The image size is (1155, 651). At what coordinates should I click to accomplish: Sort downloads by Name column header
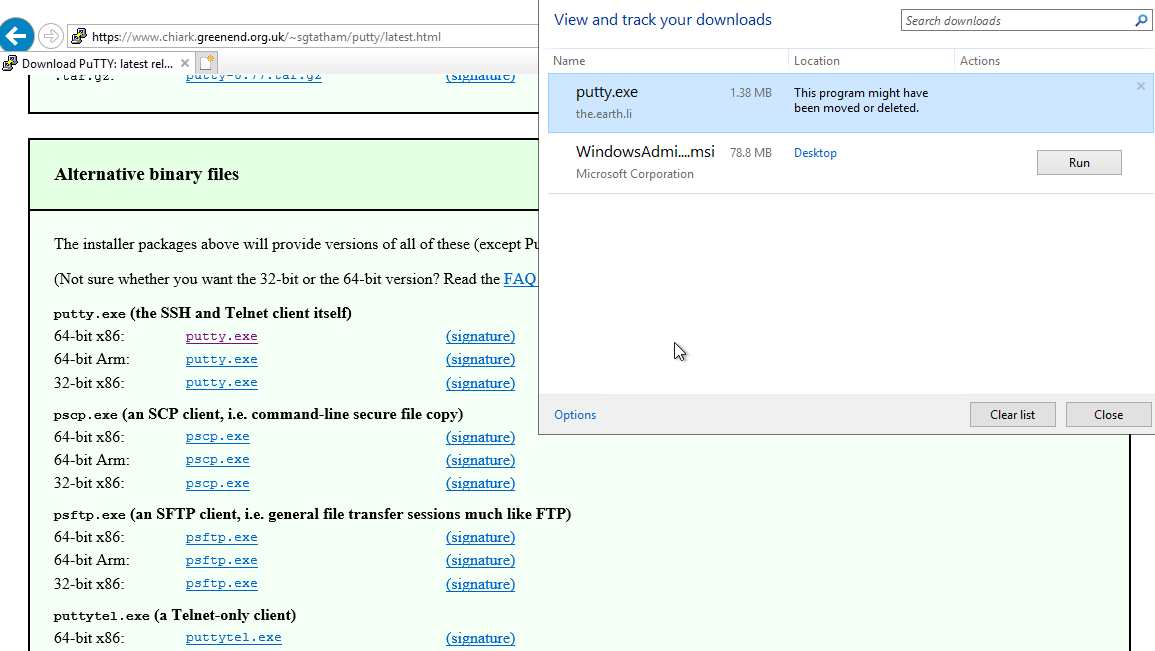[x=569, y=61]
